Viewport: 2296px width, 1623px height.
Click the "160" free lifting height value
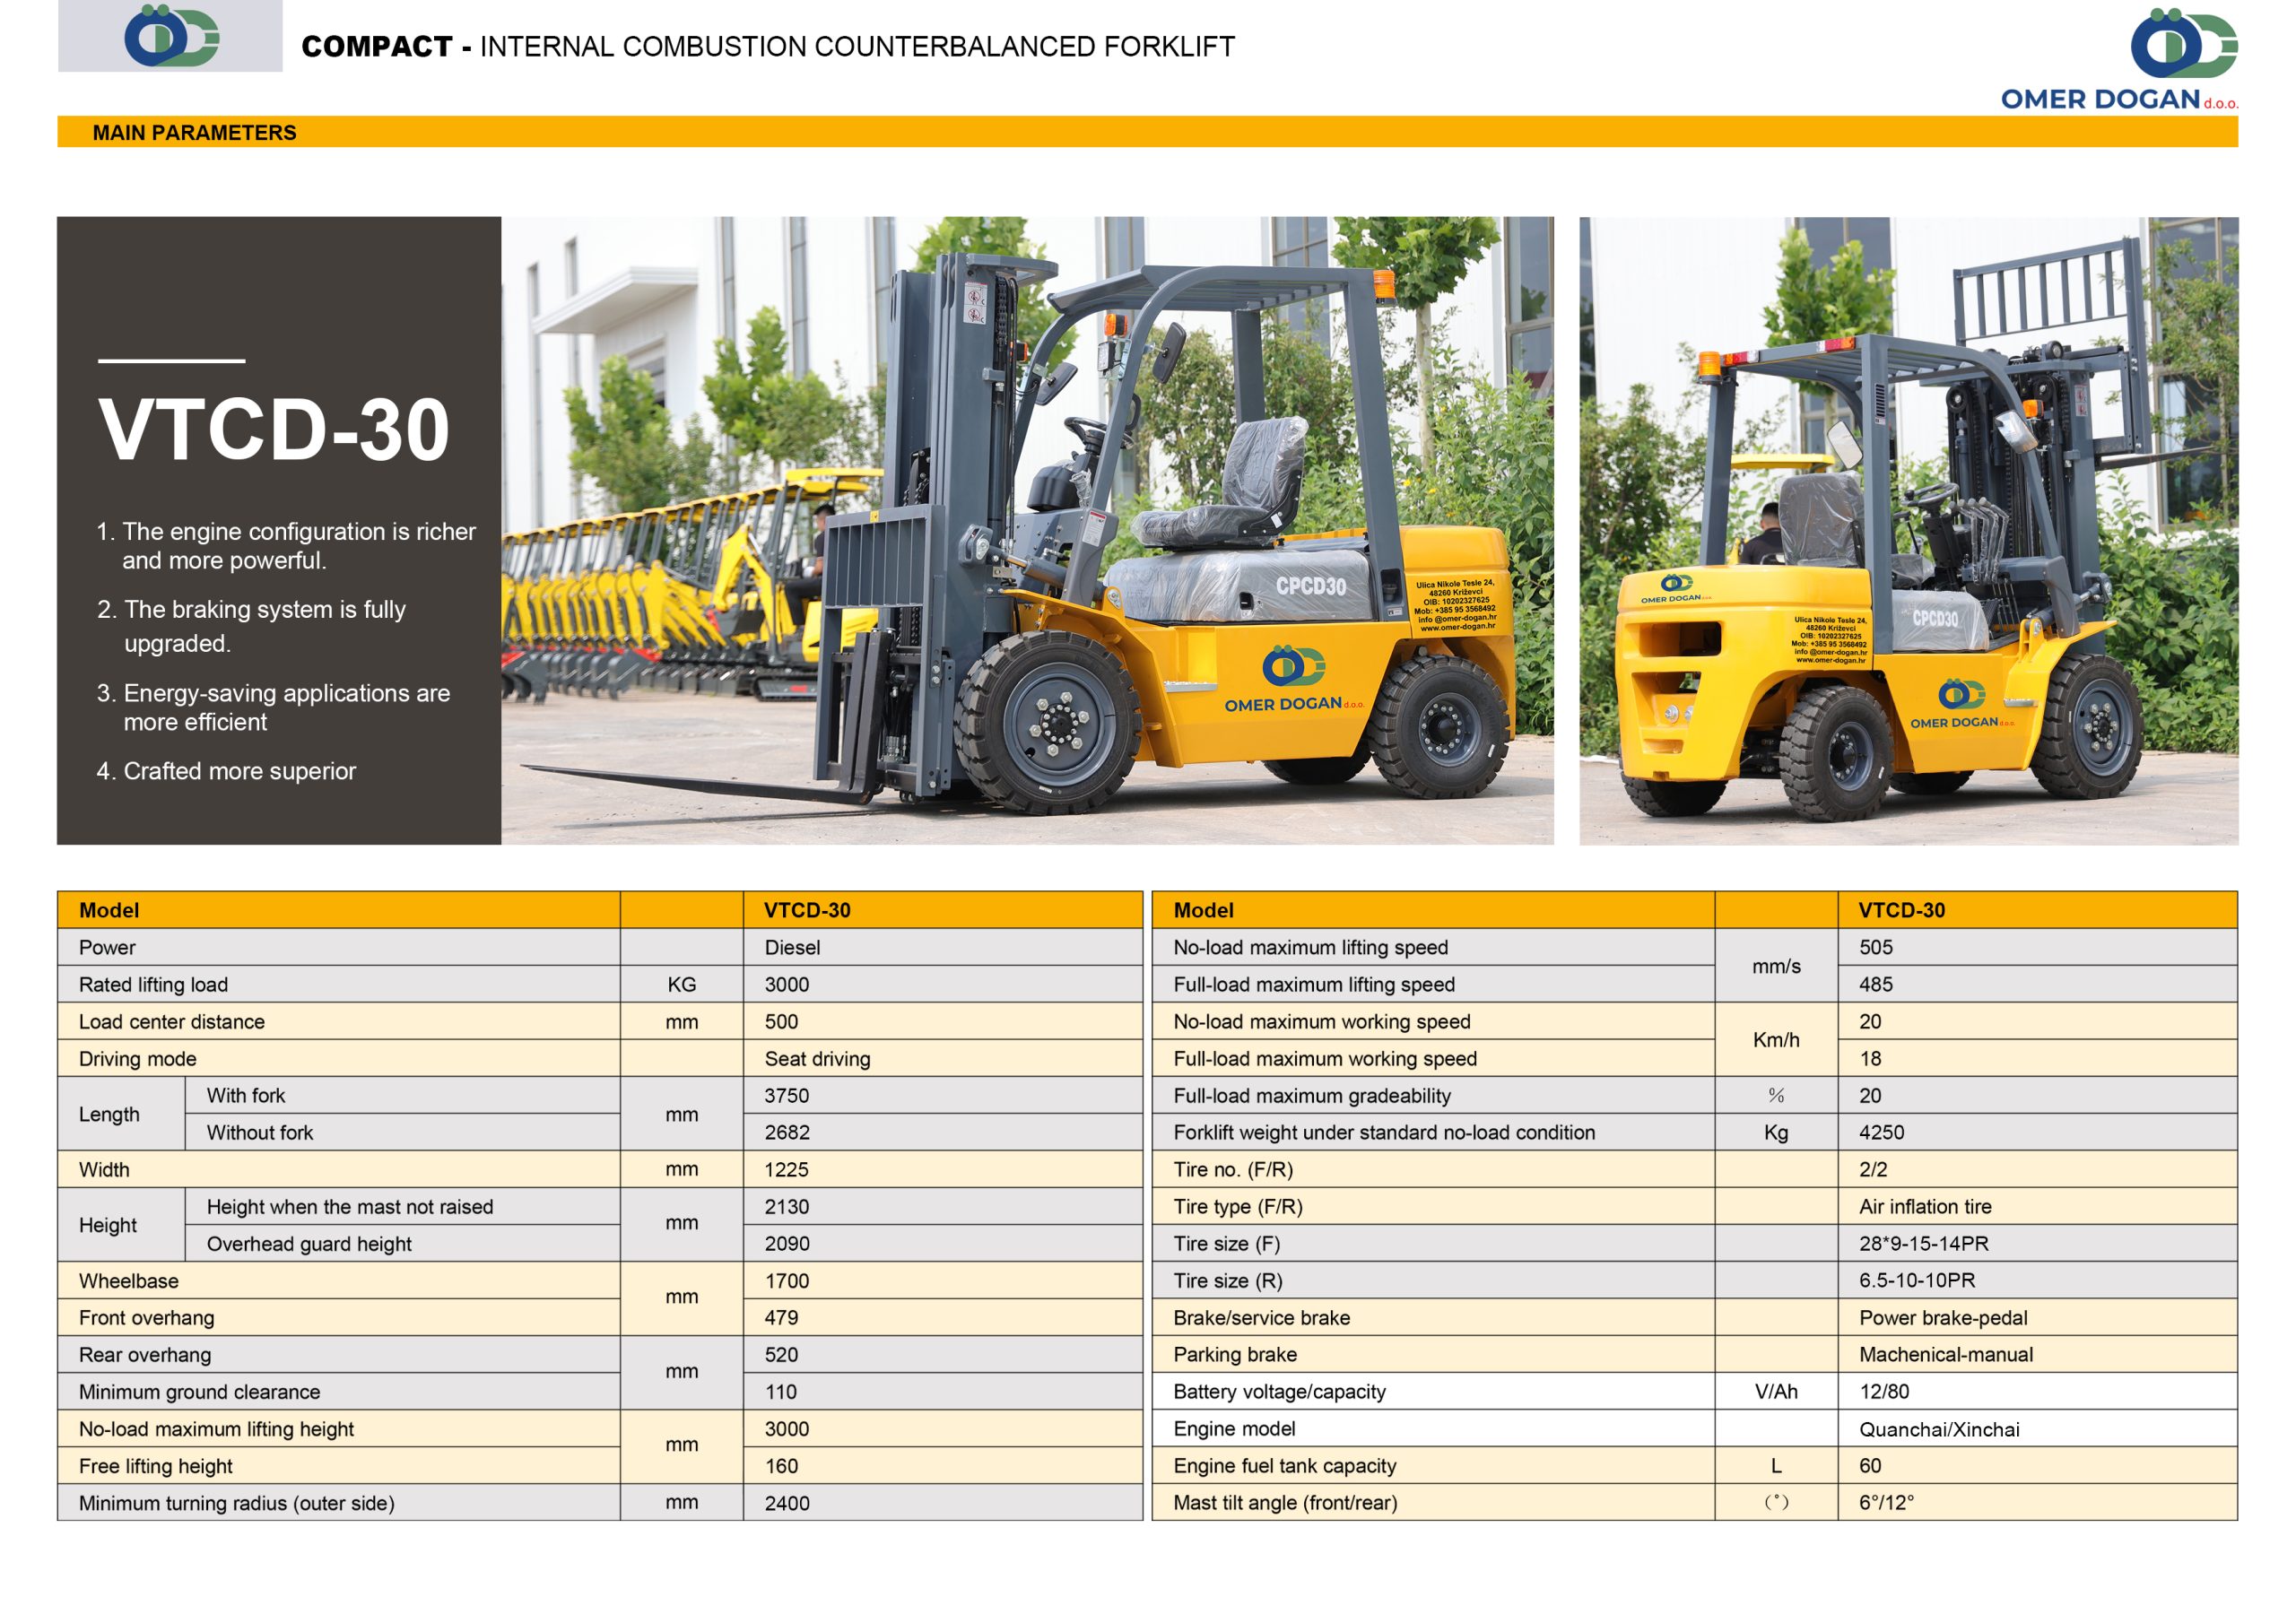781,1465
